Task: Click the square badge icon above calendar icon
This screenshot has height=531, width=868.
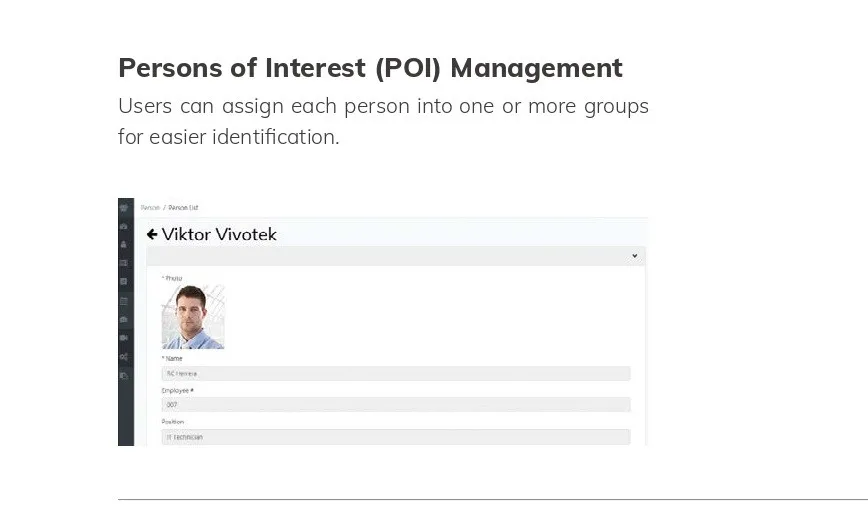Action: coord(124,281)
